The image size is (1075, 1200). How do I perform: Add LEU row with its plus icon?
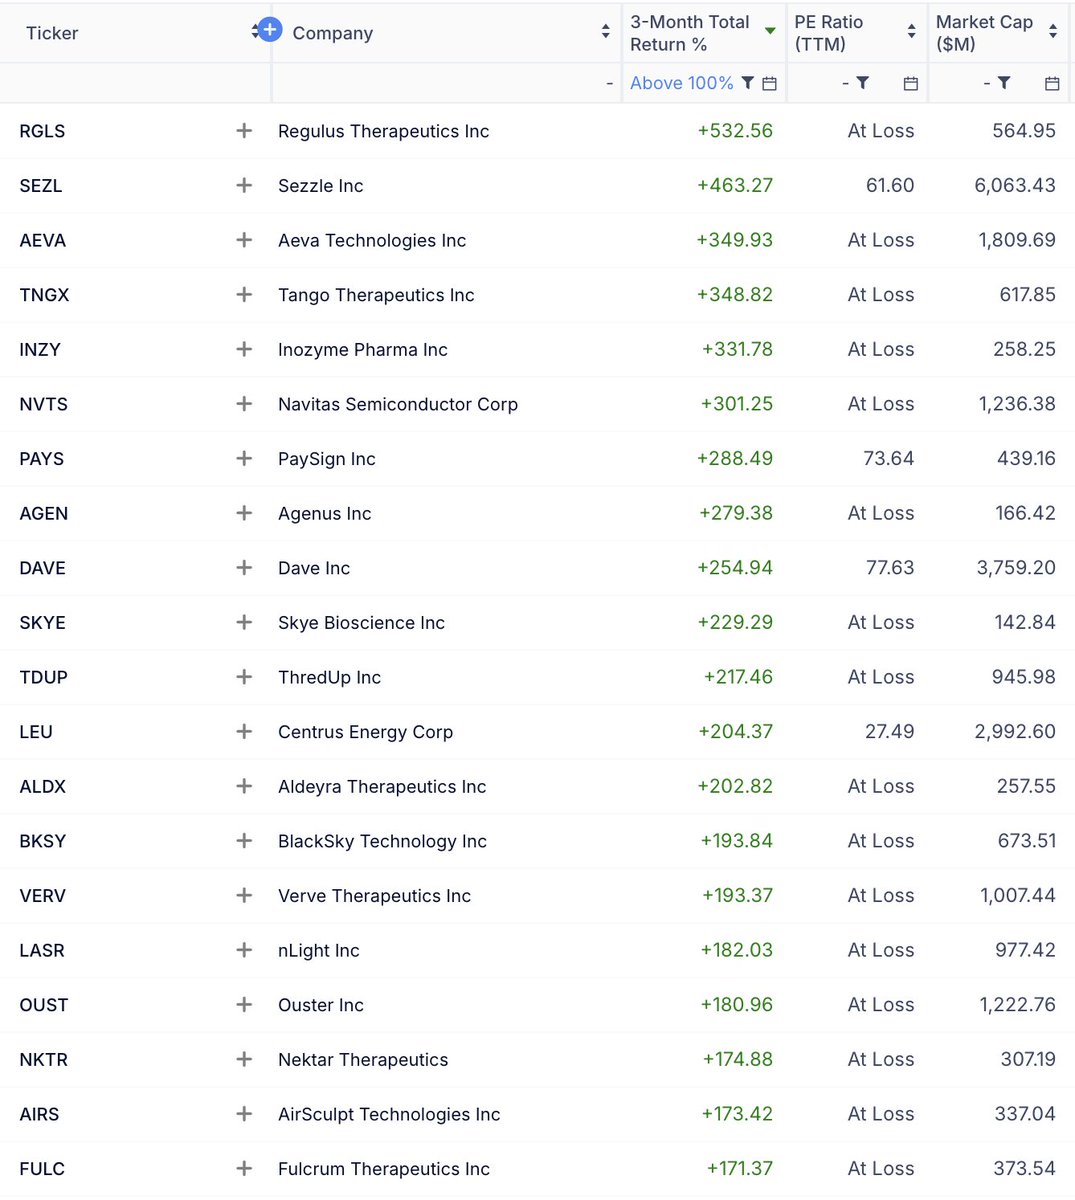click(244, 731)
